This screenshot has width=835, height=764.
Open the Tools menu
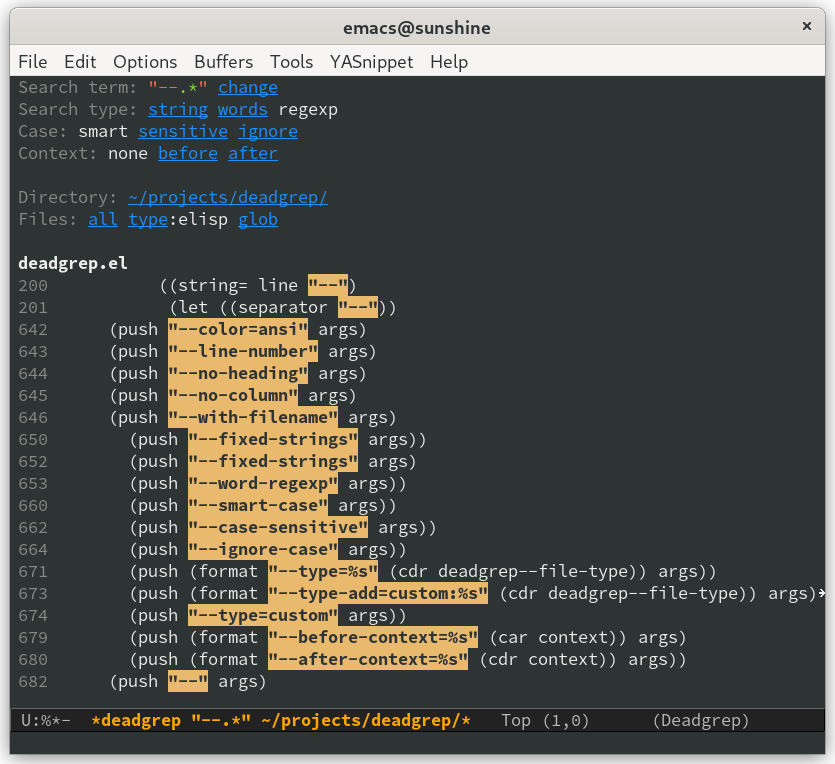(291, 62)
